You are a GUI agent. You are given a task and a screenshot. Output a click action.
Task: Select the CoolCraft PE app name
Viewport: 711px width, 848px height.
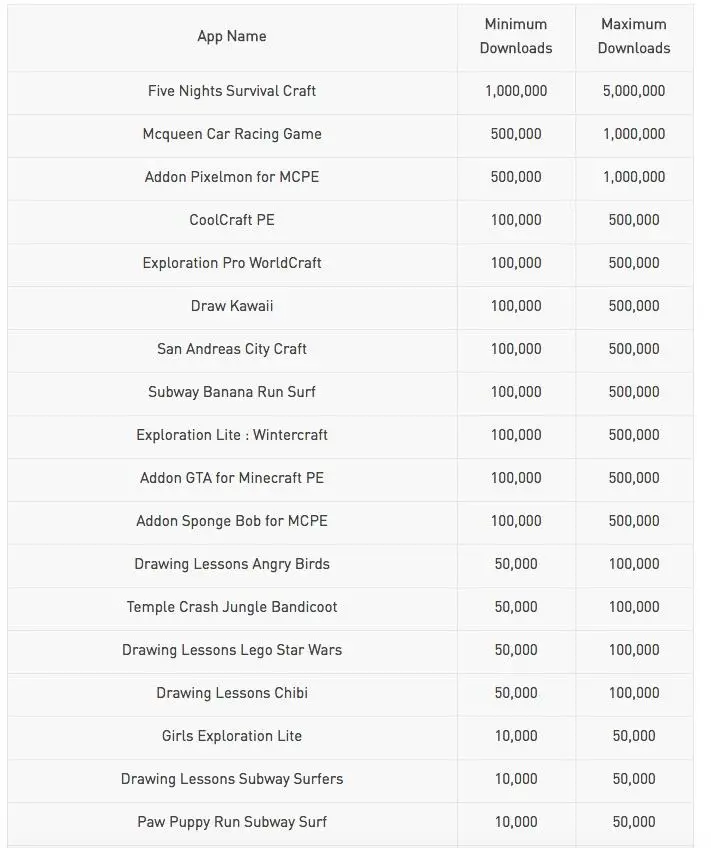point(232,220)
